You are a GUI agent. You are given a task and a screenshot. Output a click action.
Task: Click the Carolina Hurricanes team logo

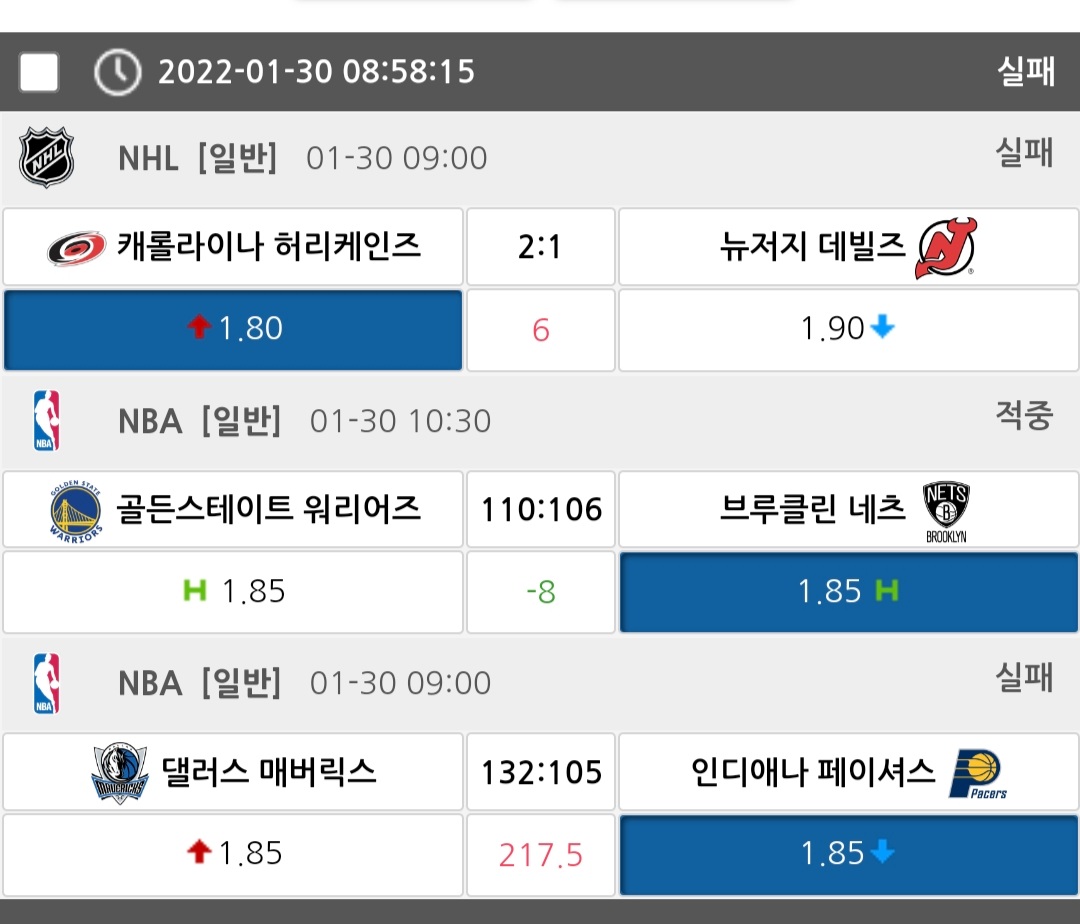[76, 247]
